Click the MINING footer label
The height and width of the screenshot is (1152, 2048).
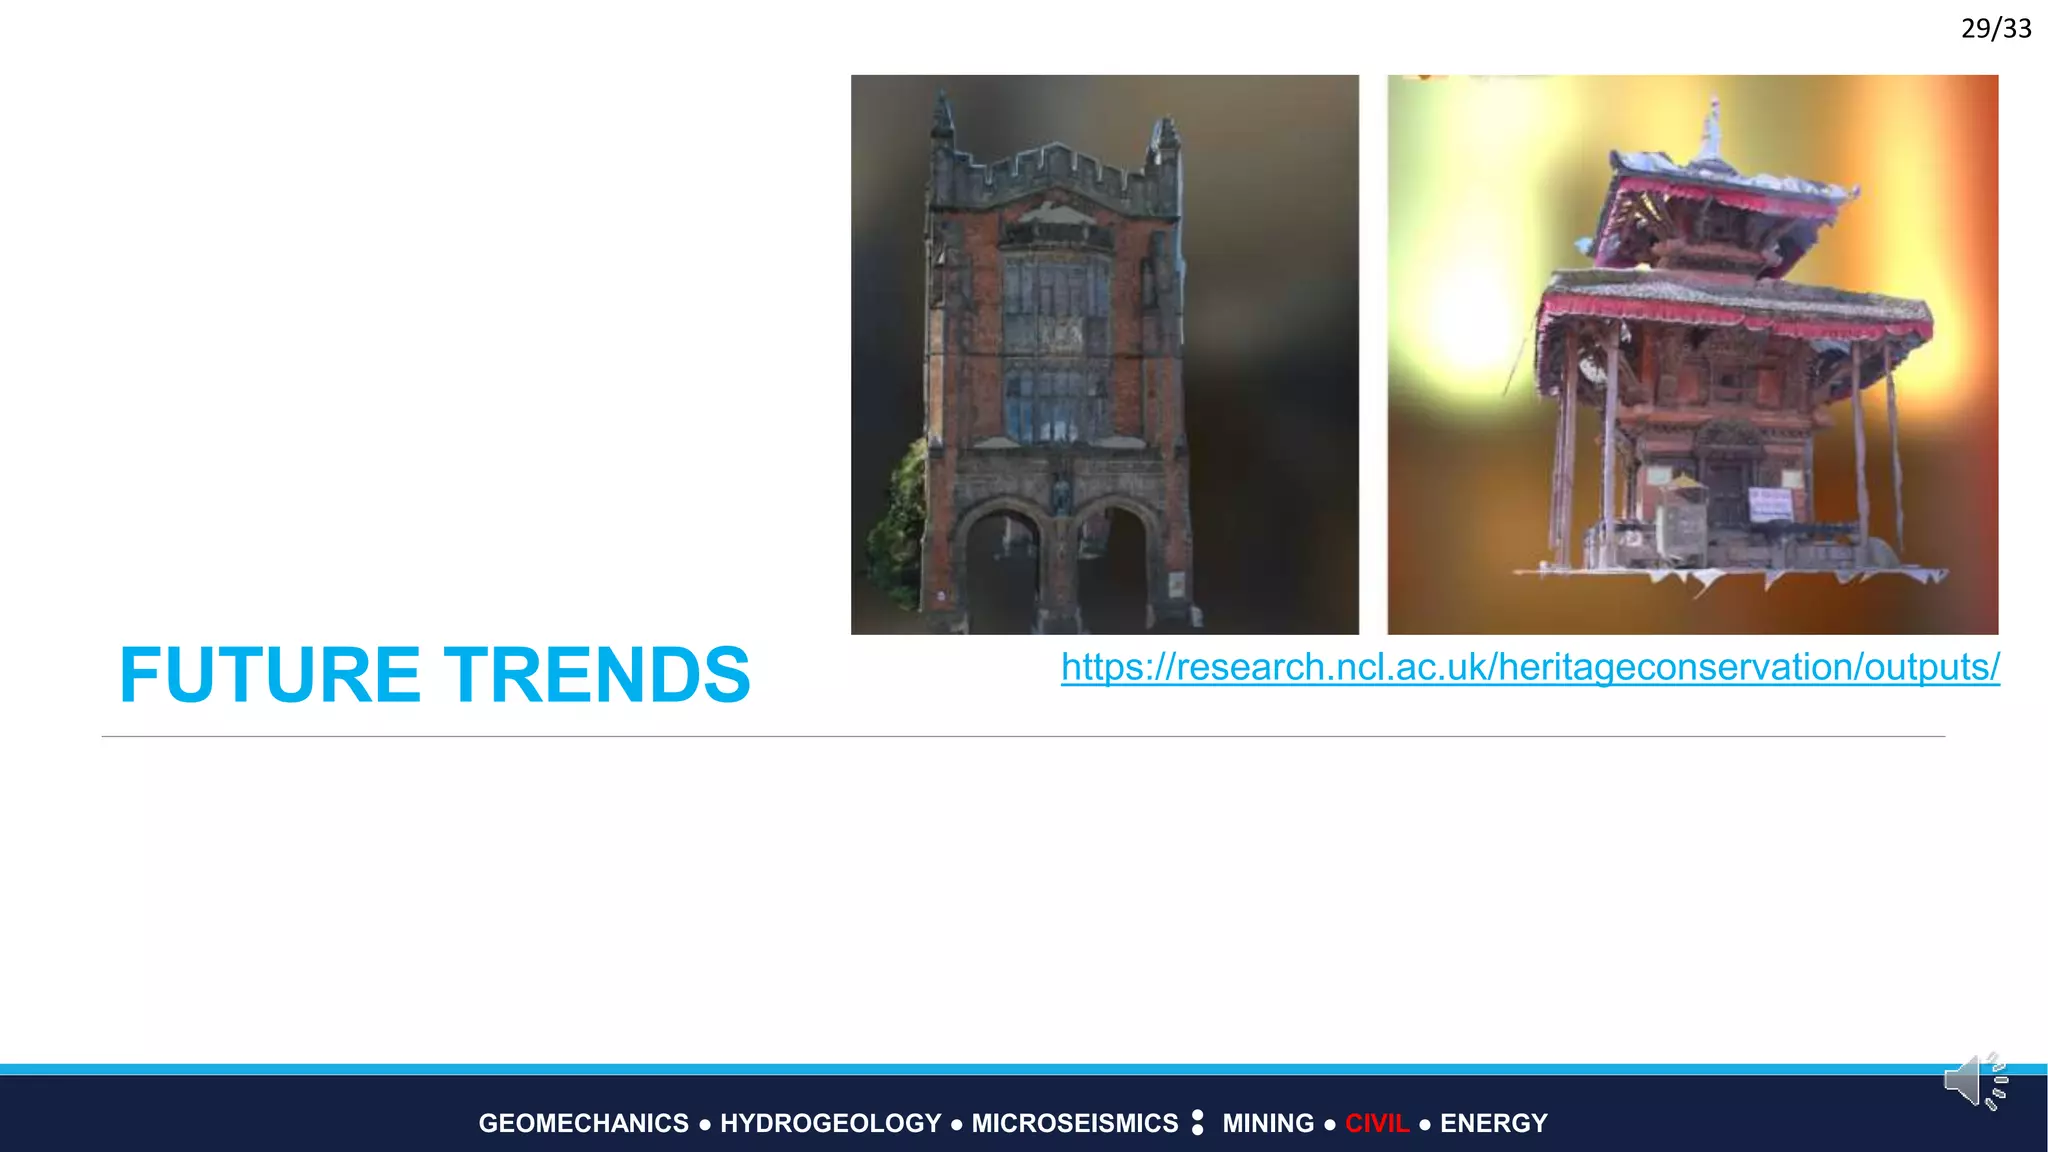point(1268,1123)
